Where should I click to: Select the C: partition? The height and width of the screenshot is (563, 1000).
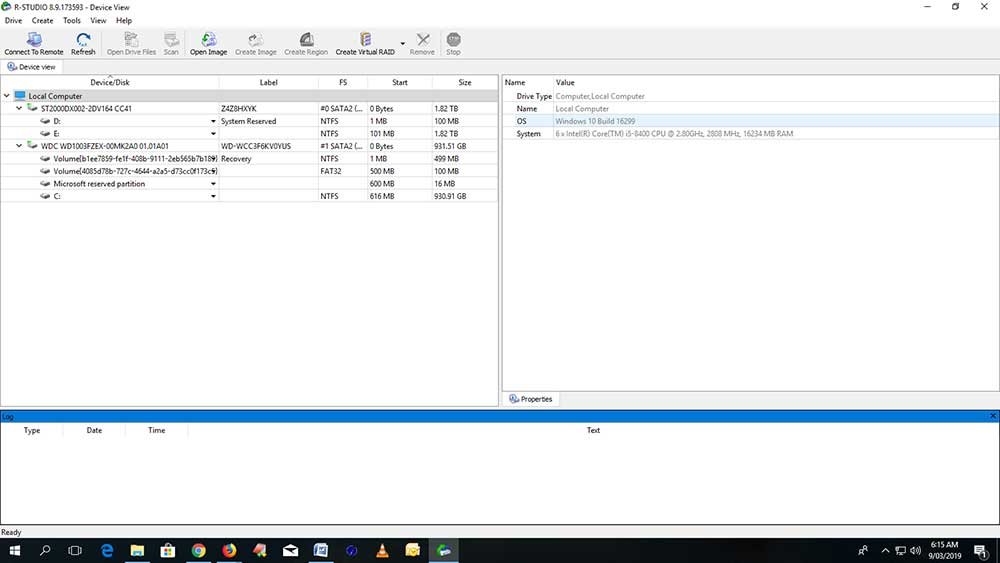click(x=57, y=196)
